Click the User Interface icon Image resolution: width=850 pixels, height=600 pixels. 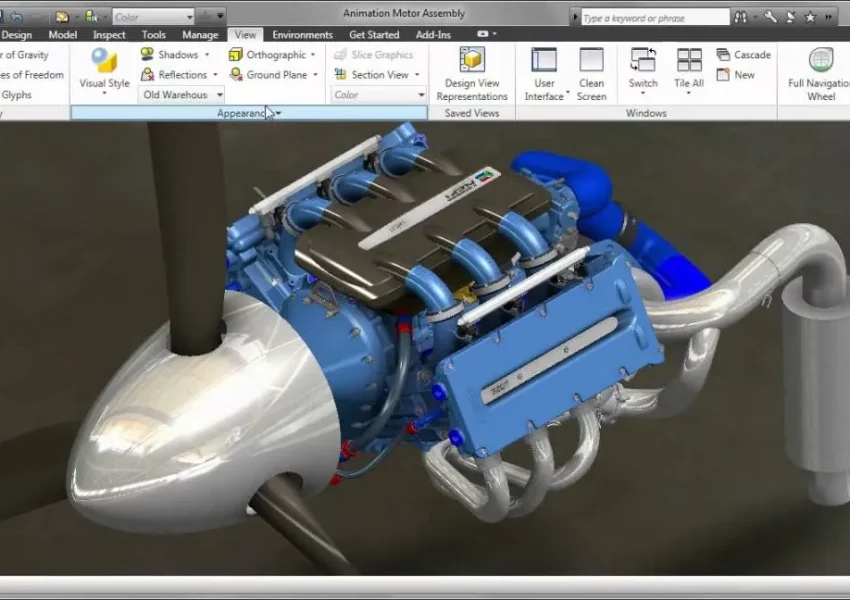tap(544, 60)
